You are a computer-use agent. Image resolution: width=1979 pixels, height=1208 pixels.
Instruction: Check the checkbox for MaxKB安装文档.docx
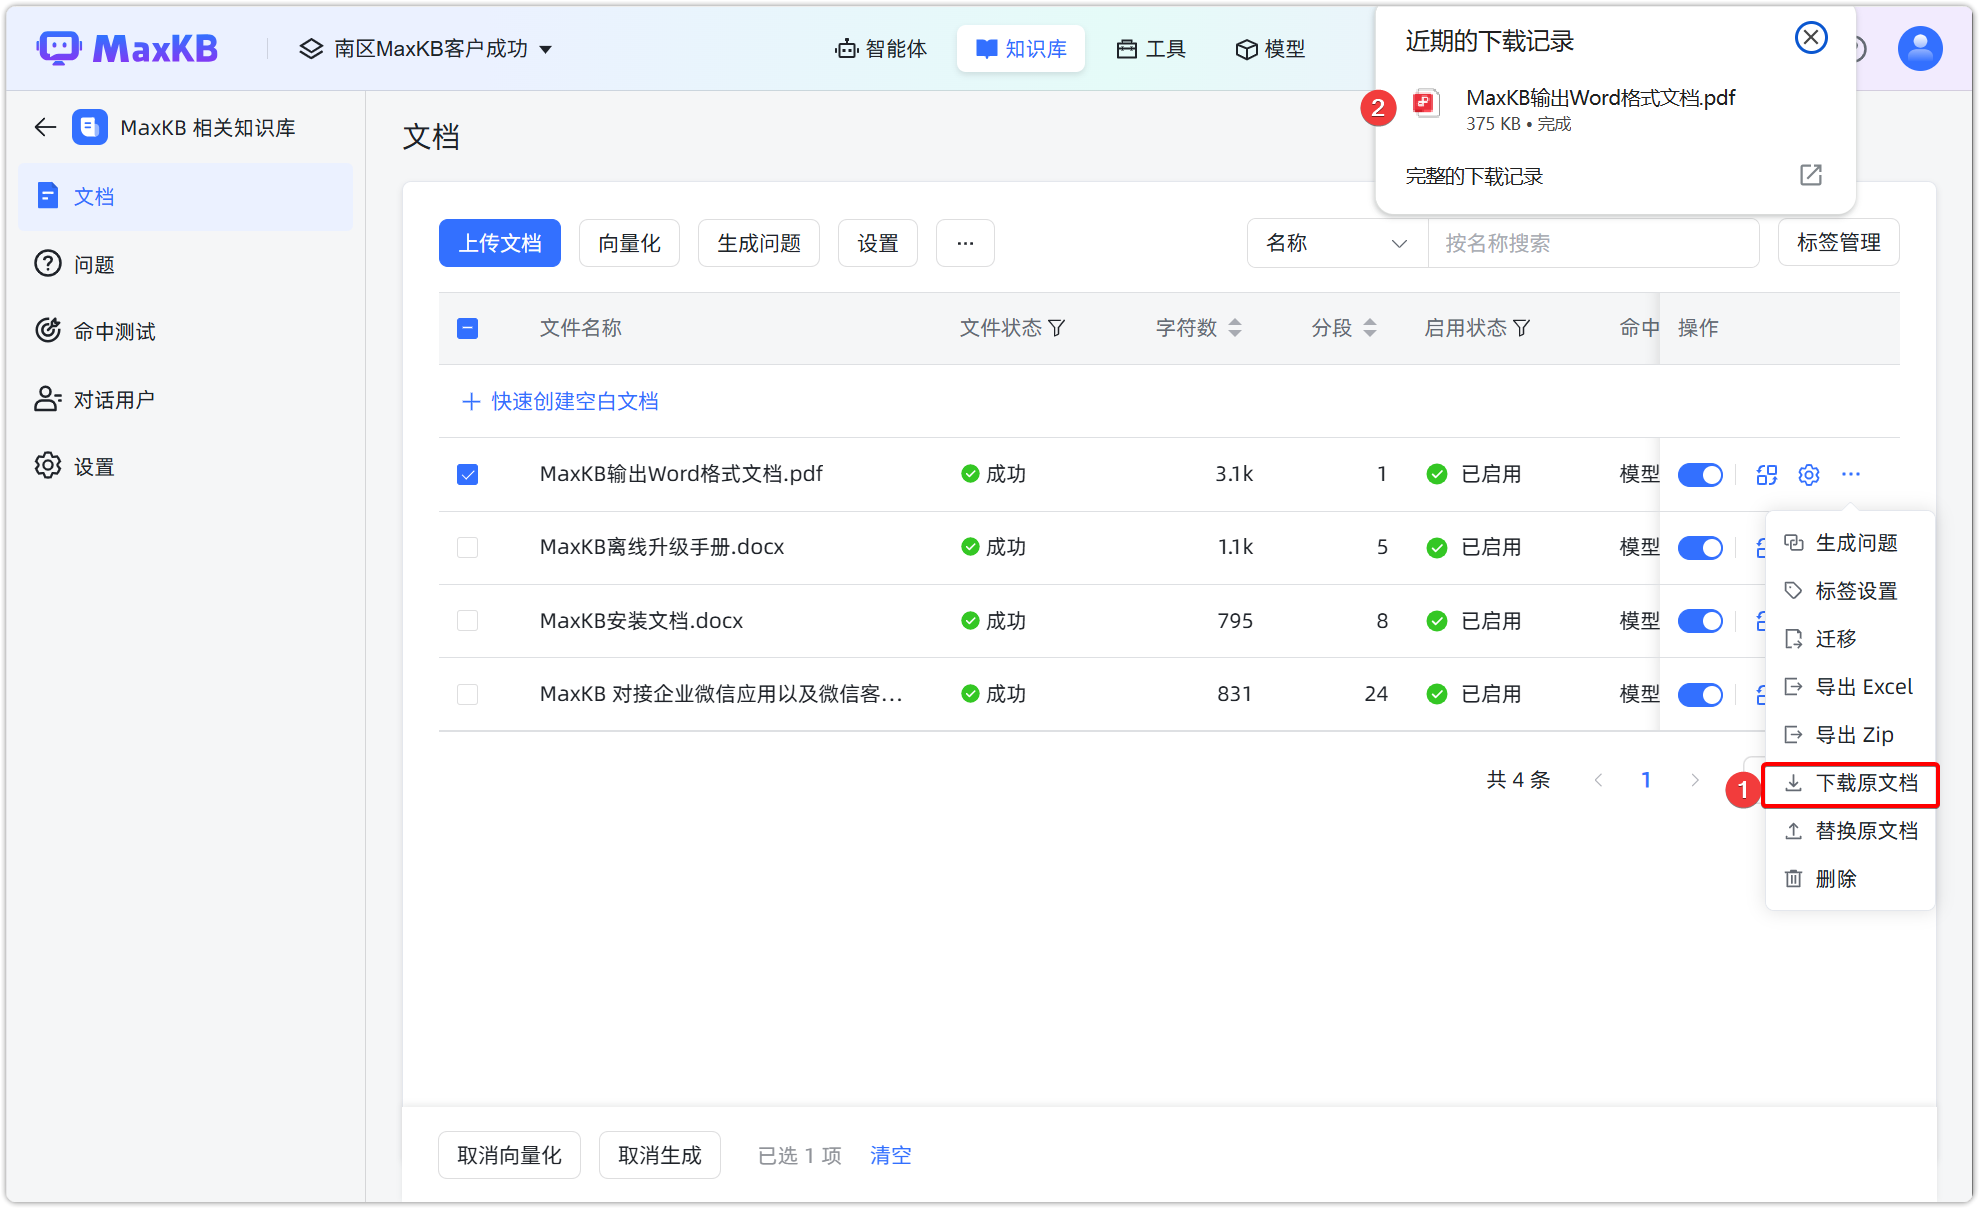[x=467, y=620]
